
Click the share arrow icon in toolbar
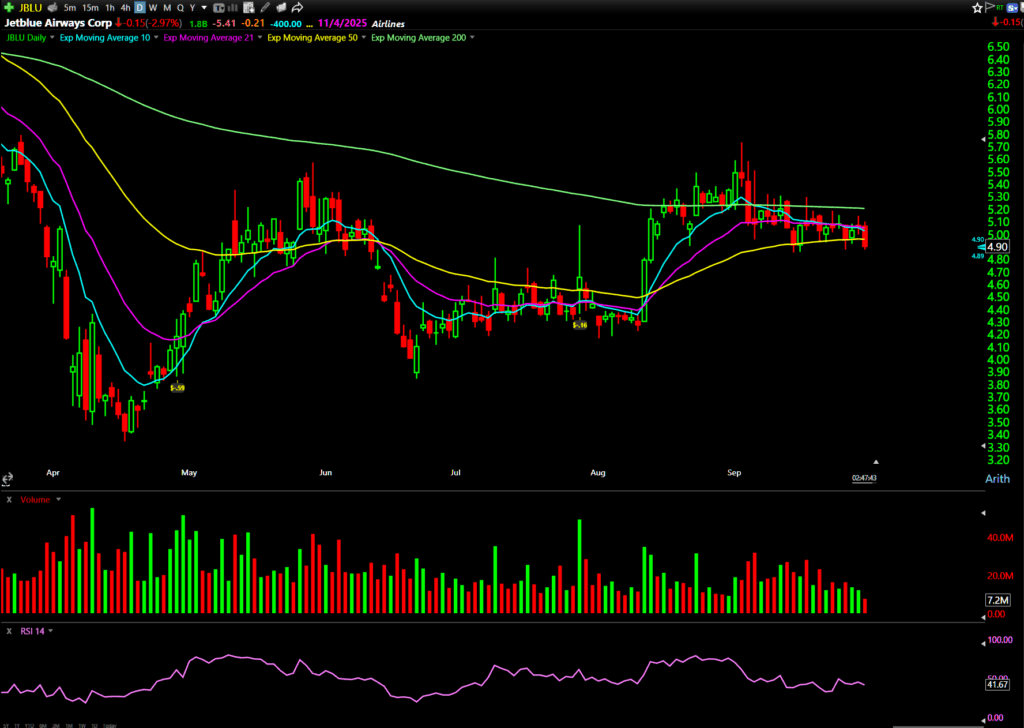pyautogui.click(x=297, y=7)
